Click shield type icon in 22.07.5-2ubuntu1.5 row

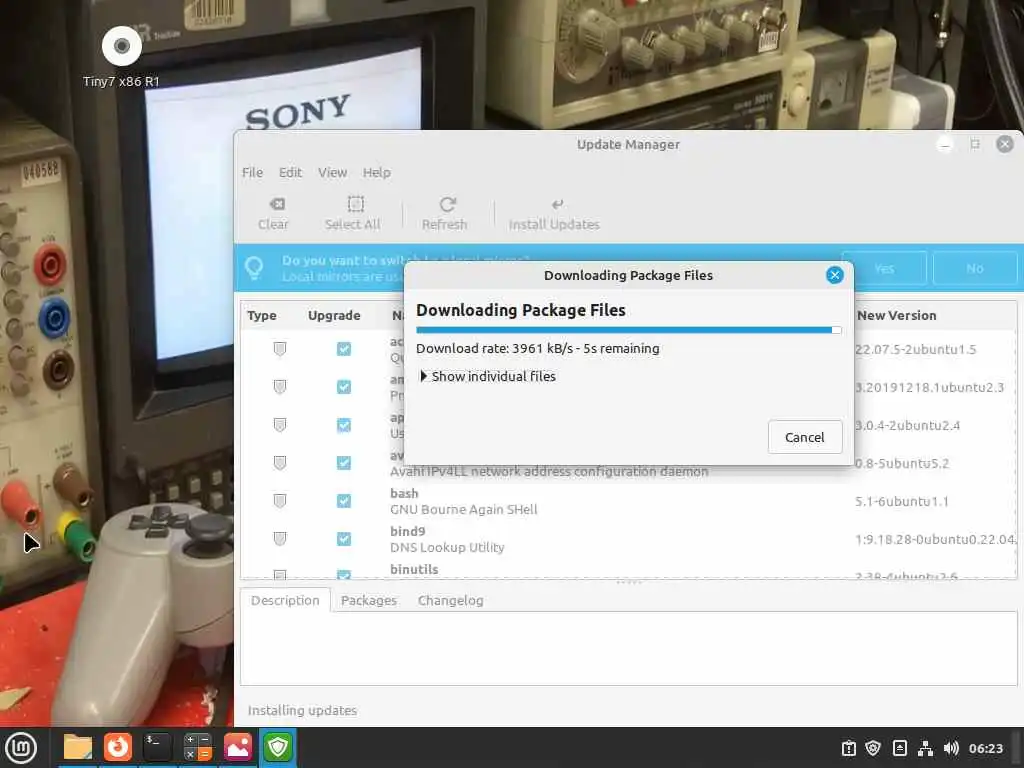(280, 349)
